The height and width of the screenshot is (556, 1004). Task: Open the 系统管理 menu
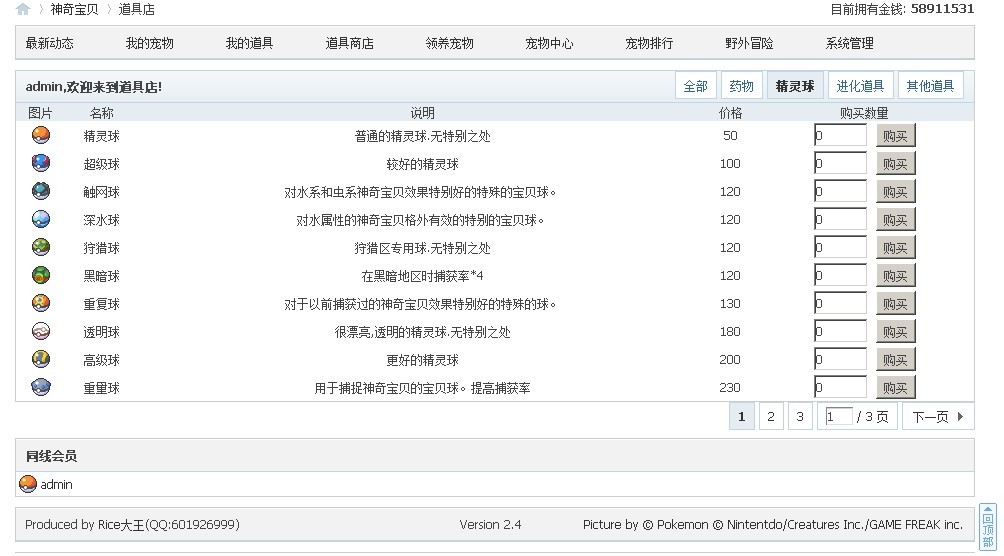click(849, 44)
